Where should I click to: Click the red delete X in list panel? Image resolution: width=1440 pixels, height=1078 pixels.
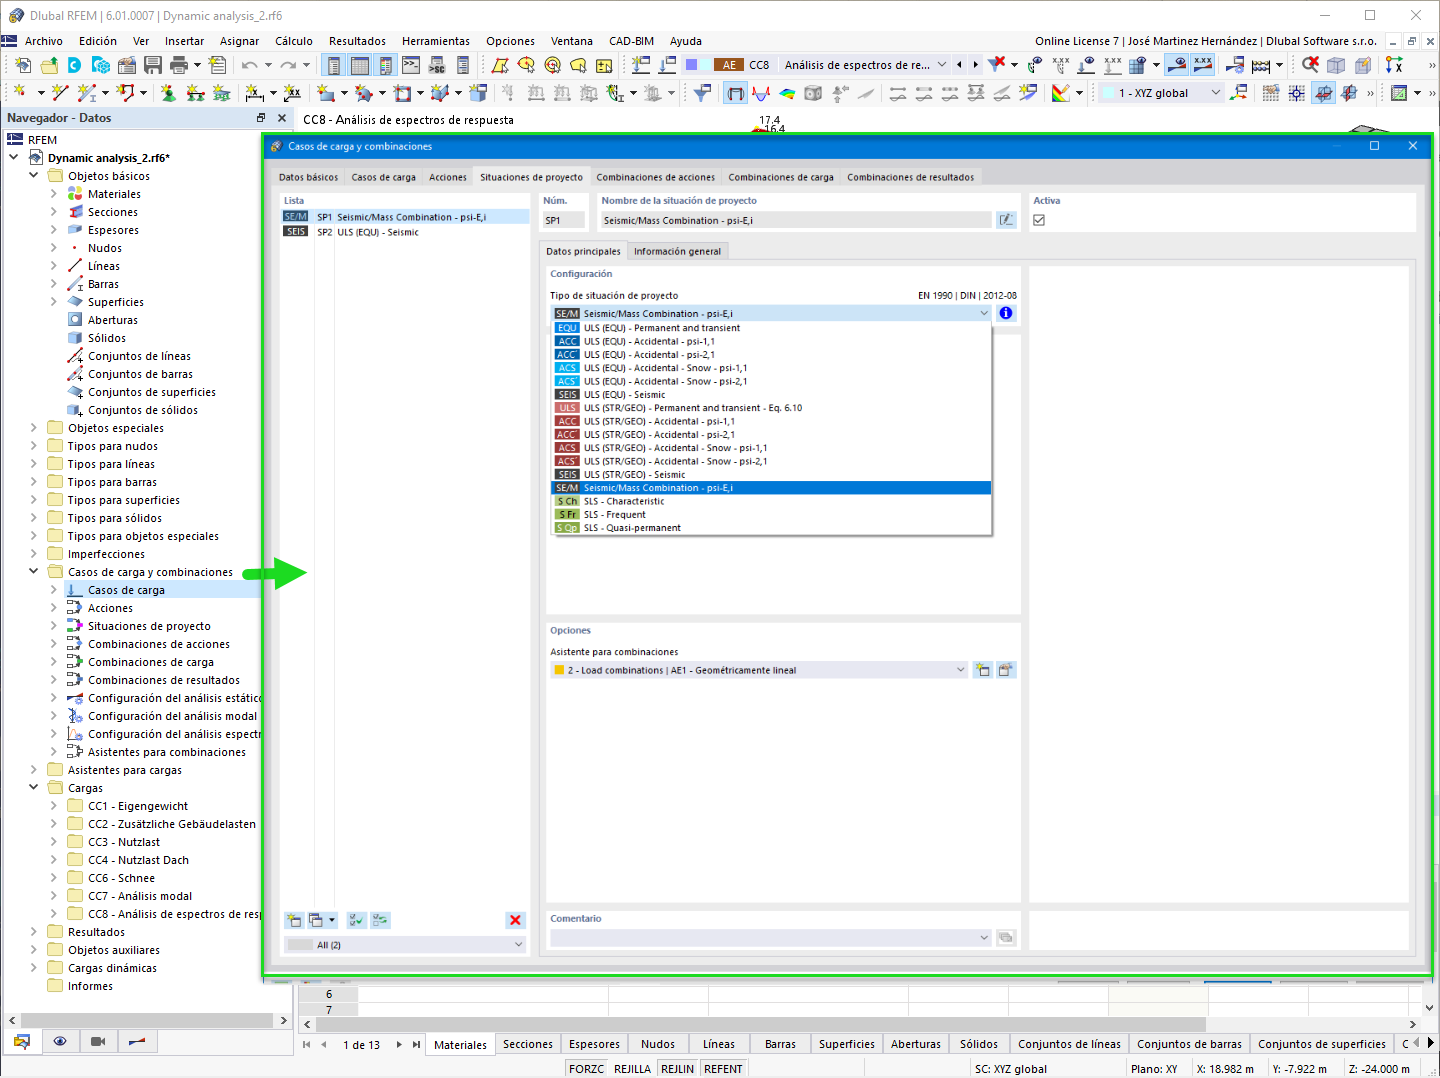coord(515,920)
